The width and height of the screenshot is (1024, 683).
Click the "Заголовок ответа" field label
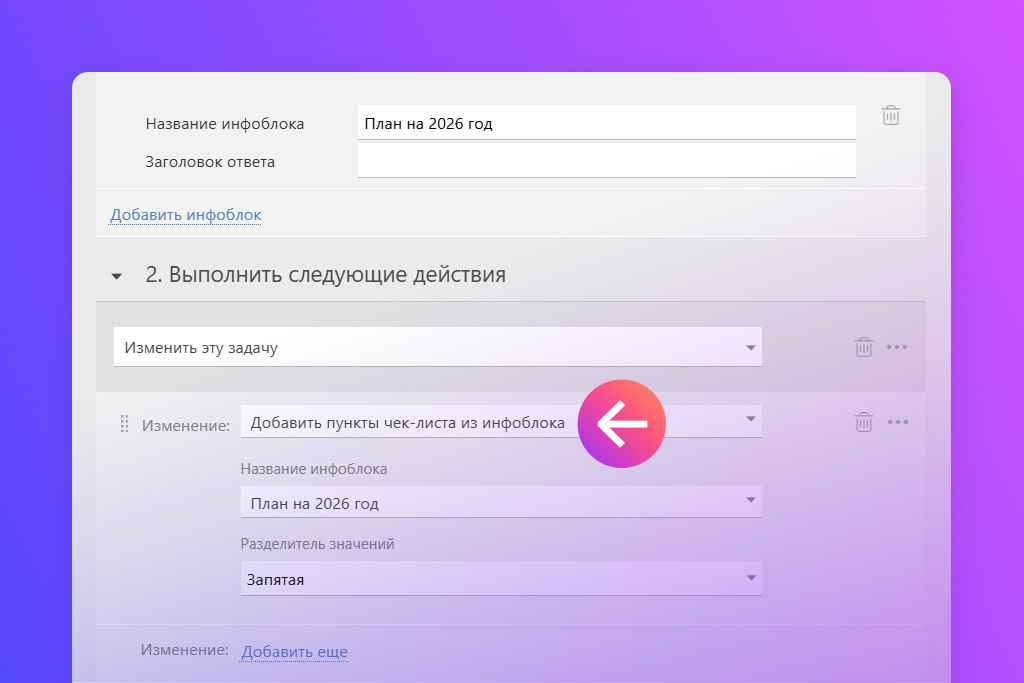click(210, 162)
